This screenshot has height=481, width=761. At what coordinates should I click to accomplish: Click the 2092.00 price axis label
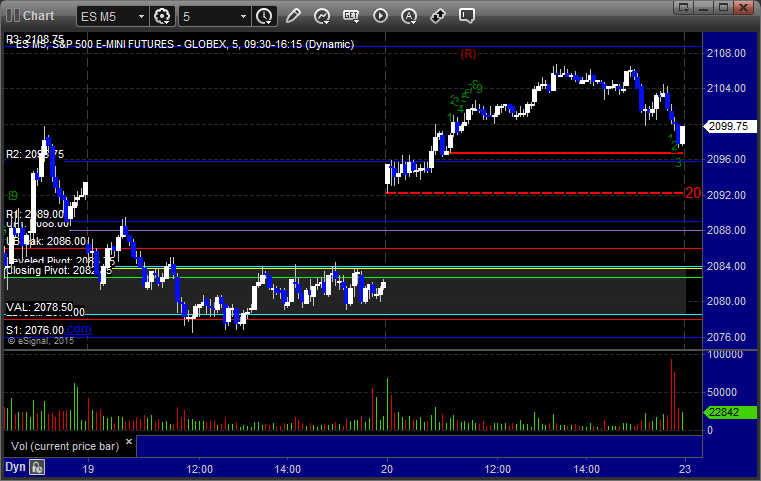pos(726,195)
